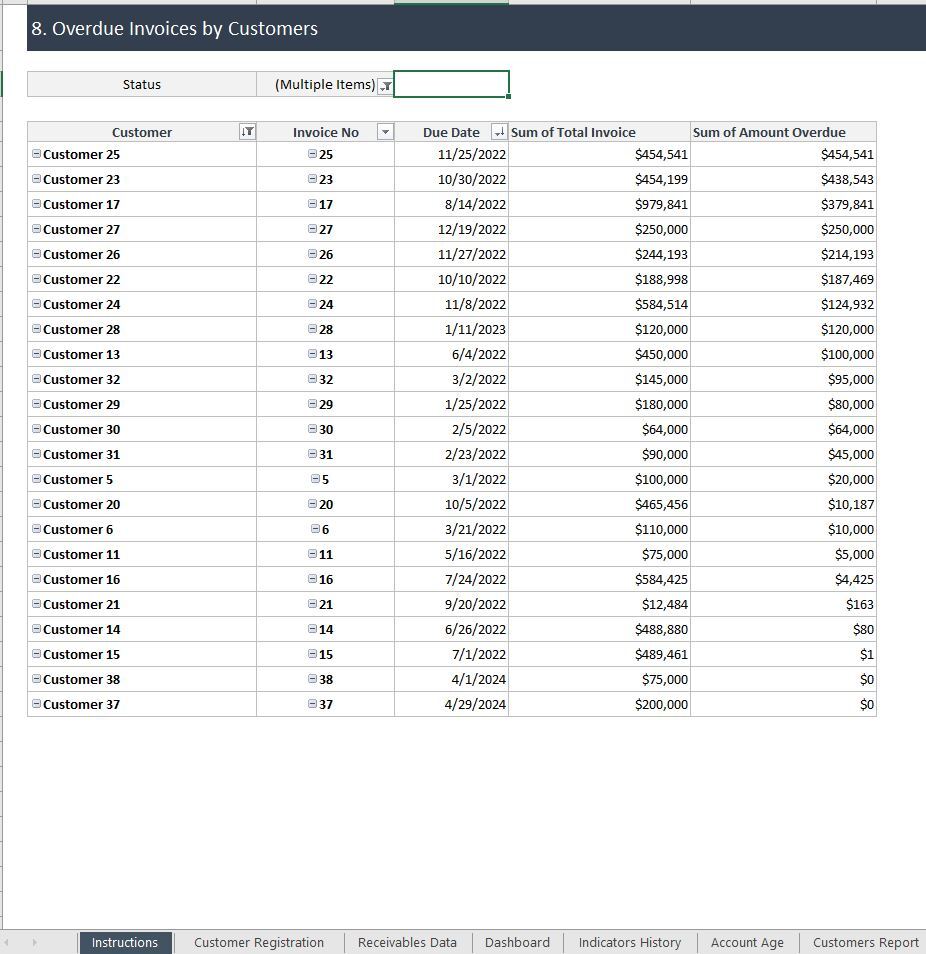Collapse the Customer 22 row group
The height and width of the screenshot is (954, 926).
[x=37, y=279]
